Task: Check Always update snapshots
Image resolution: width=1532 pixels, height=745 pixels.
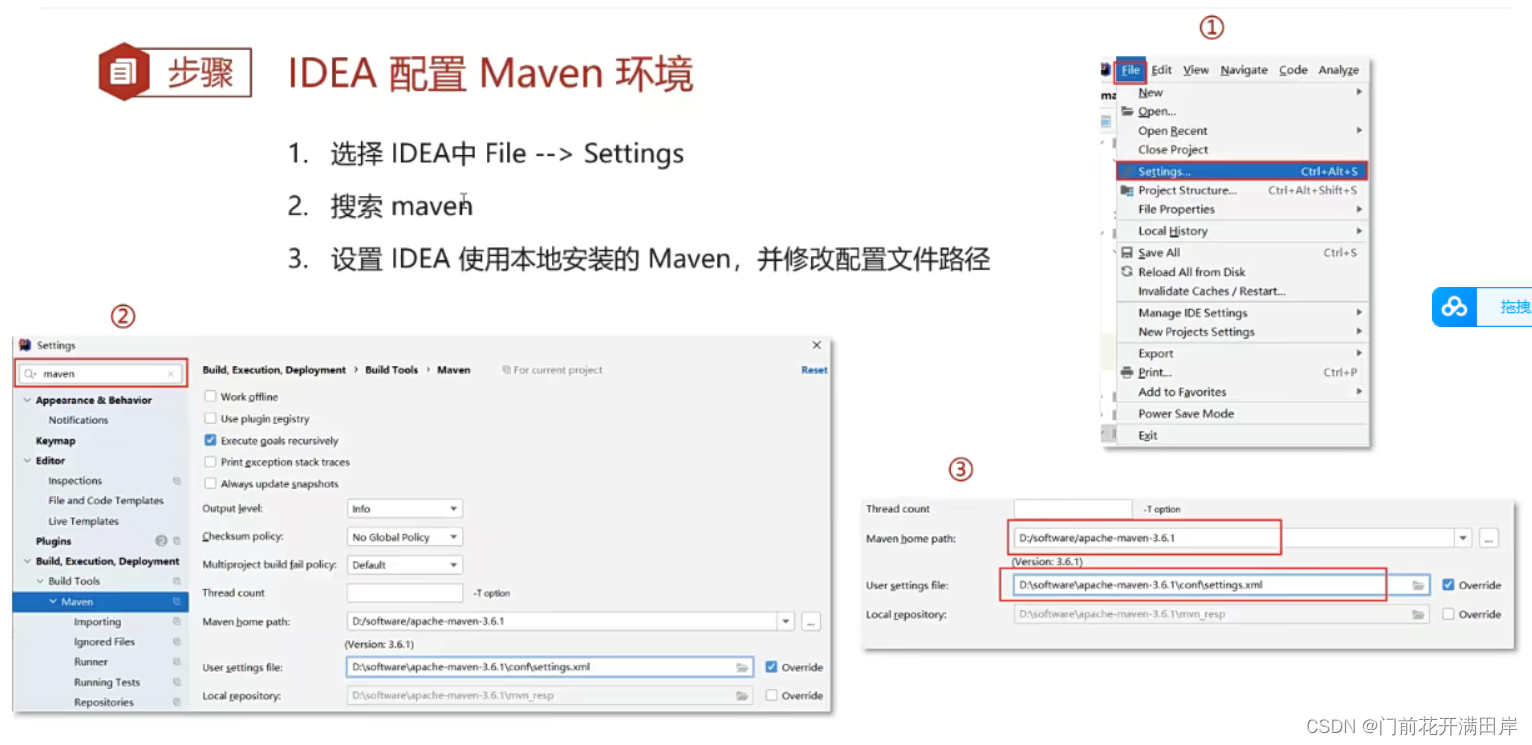Action: click(210, 483)
